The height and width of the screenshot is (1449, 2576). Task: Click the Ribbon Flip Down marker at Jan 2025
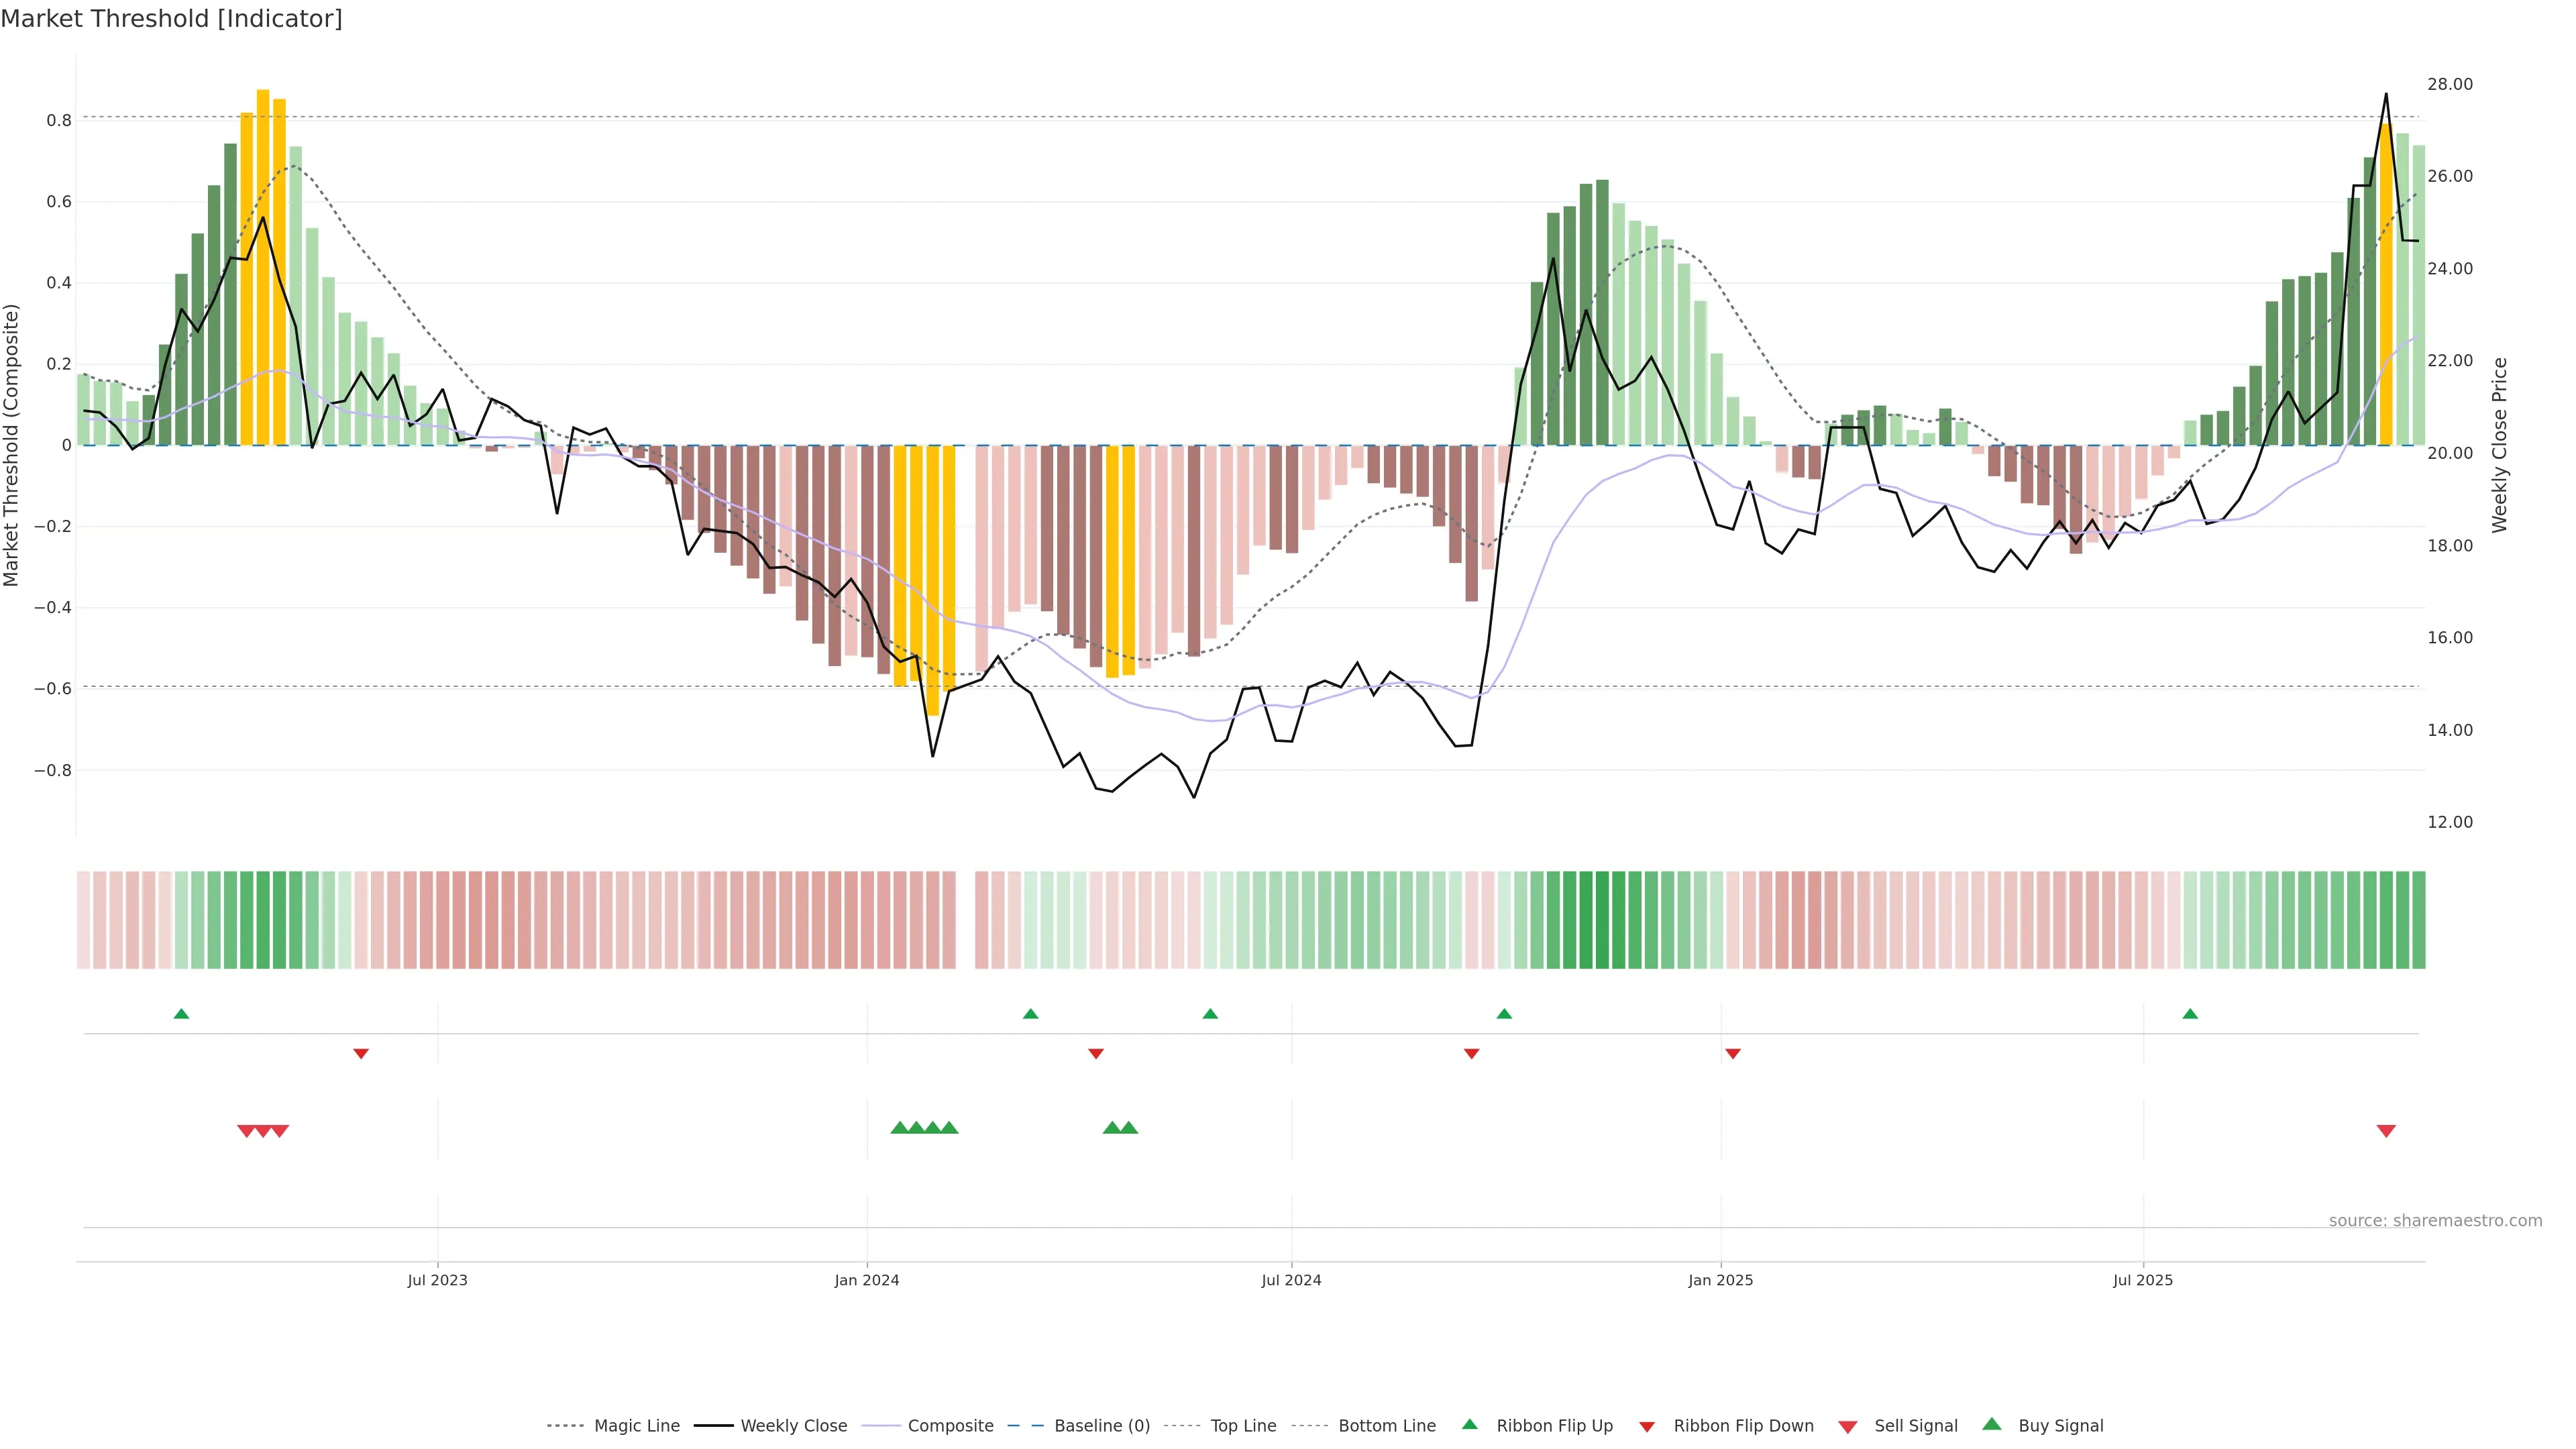[x=1733, y=1053]
